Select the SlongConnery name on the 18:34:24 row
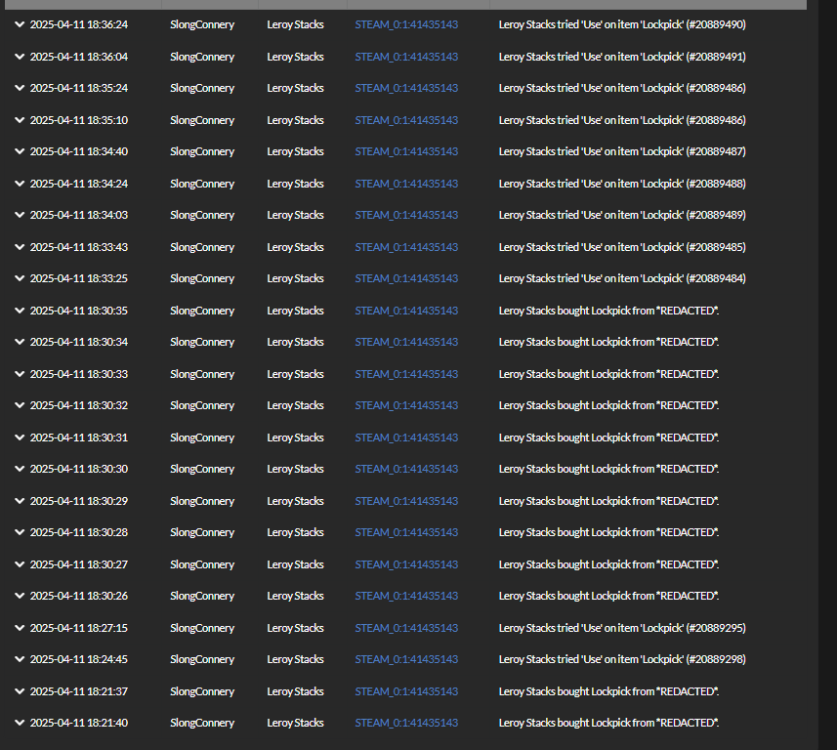Viewport: 837px width, 750px height. pyautogui.click(x=202, y=183)
